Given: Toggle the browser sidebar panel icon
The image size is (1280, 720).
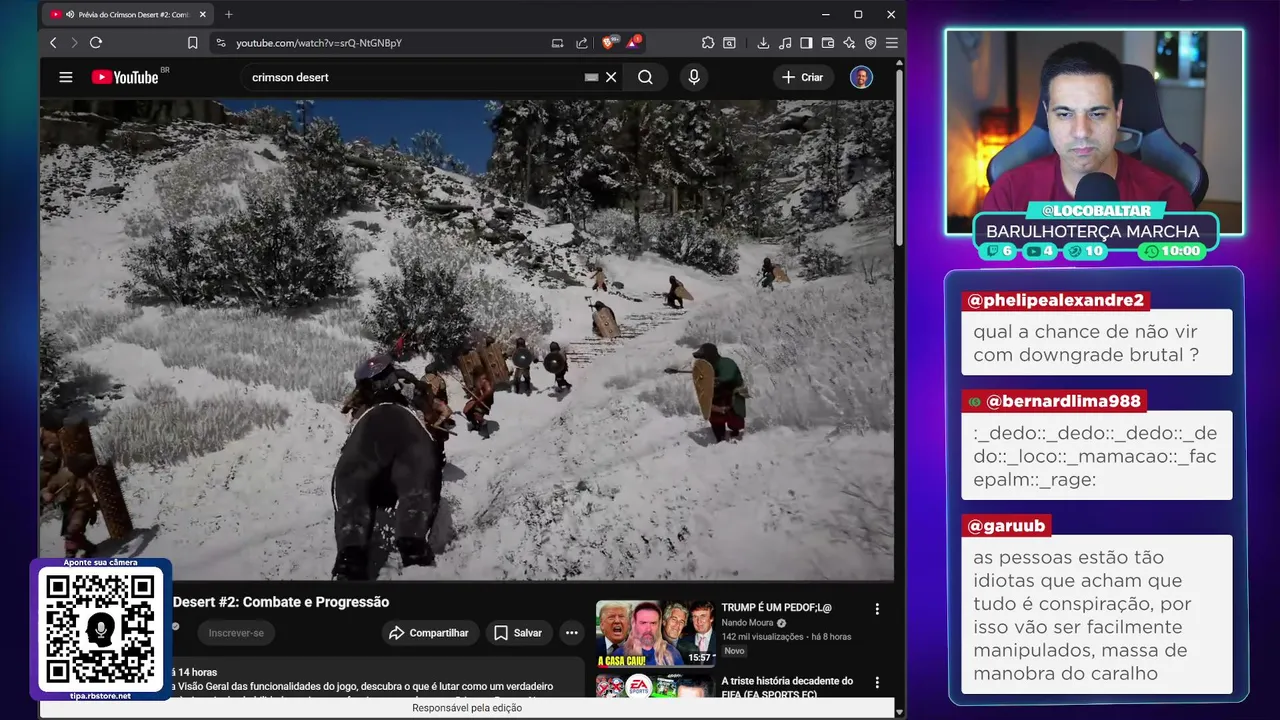Looking at the screenshot, I should tap(806, 43).
